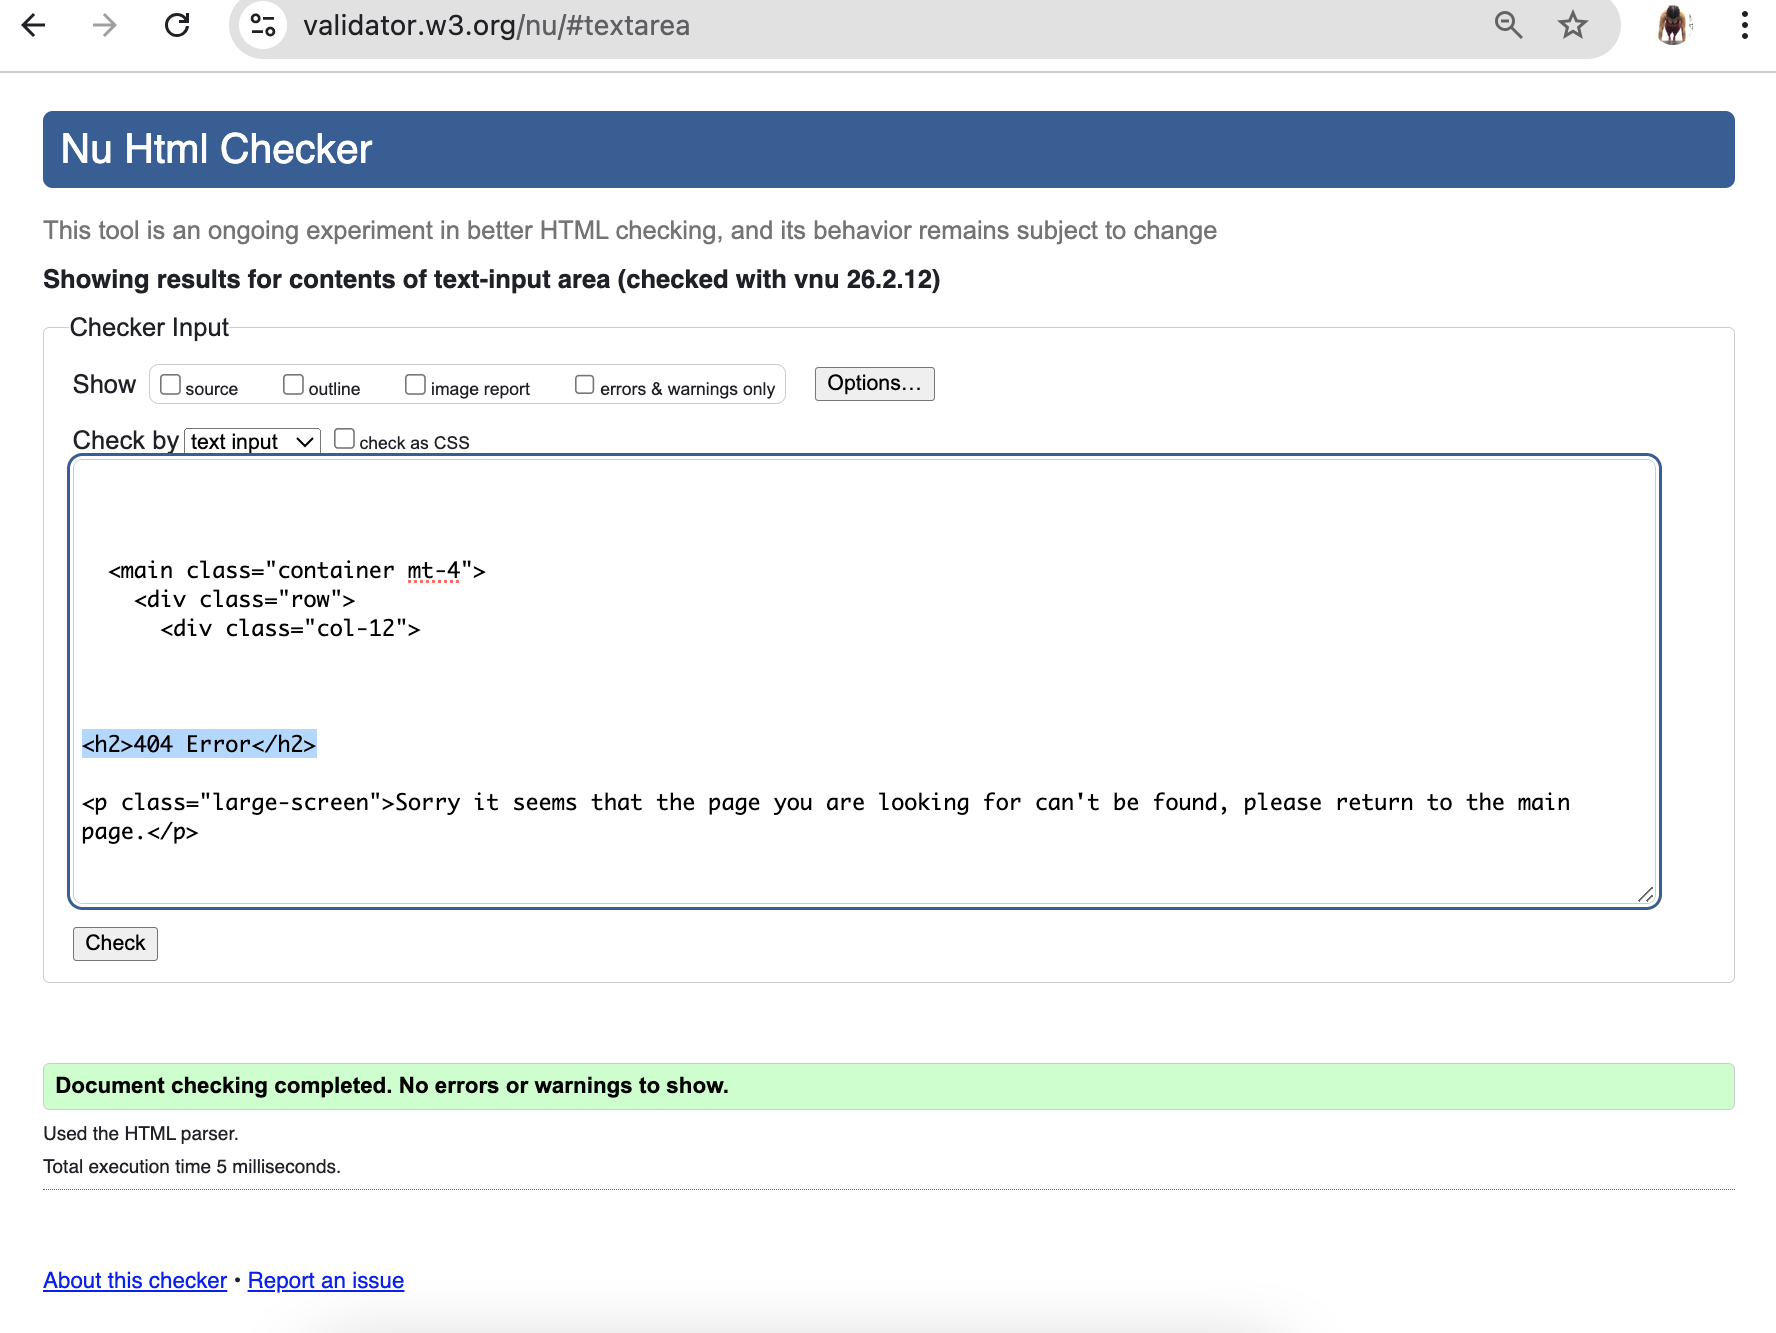Open the Options dialog
1776x1333 pixels.
[874, 383]
